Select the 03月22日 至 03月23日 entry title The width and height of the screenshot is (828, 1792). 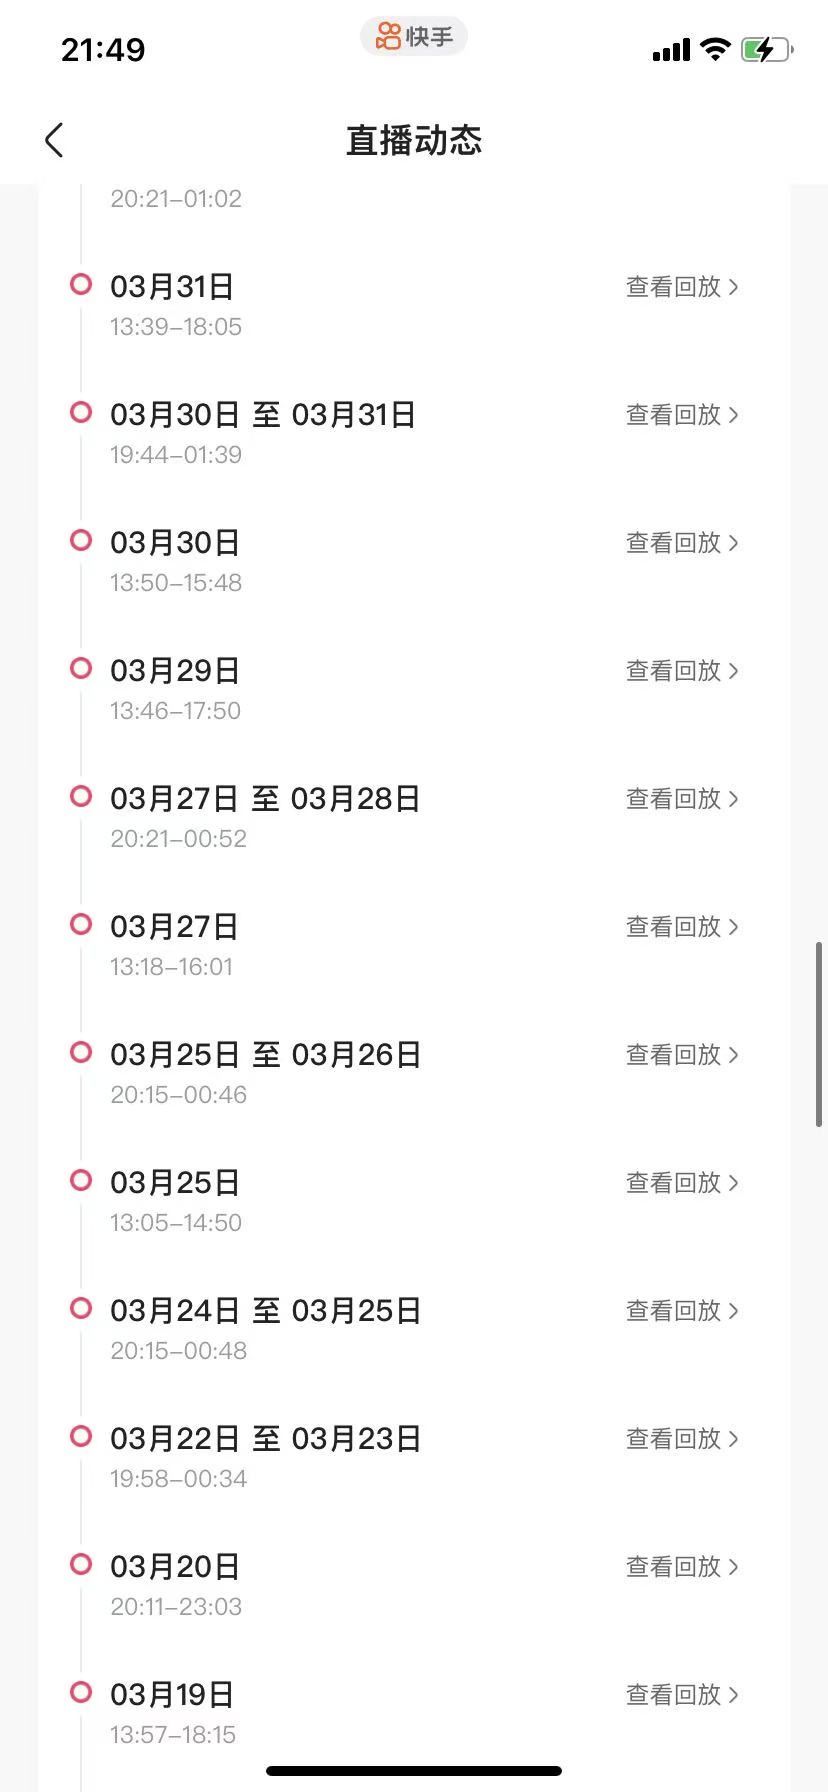point(265,1439)
